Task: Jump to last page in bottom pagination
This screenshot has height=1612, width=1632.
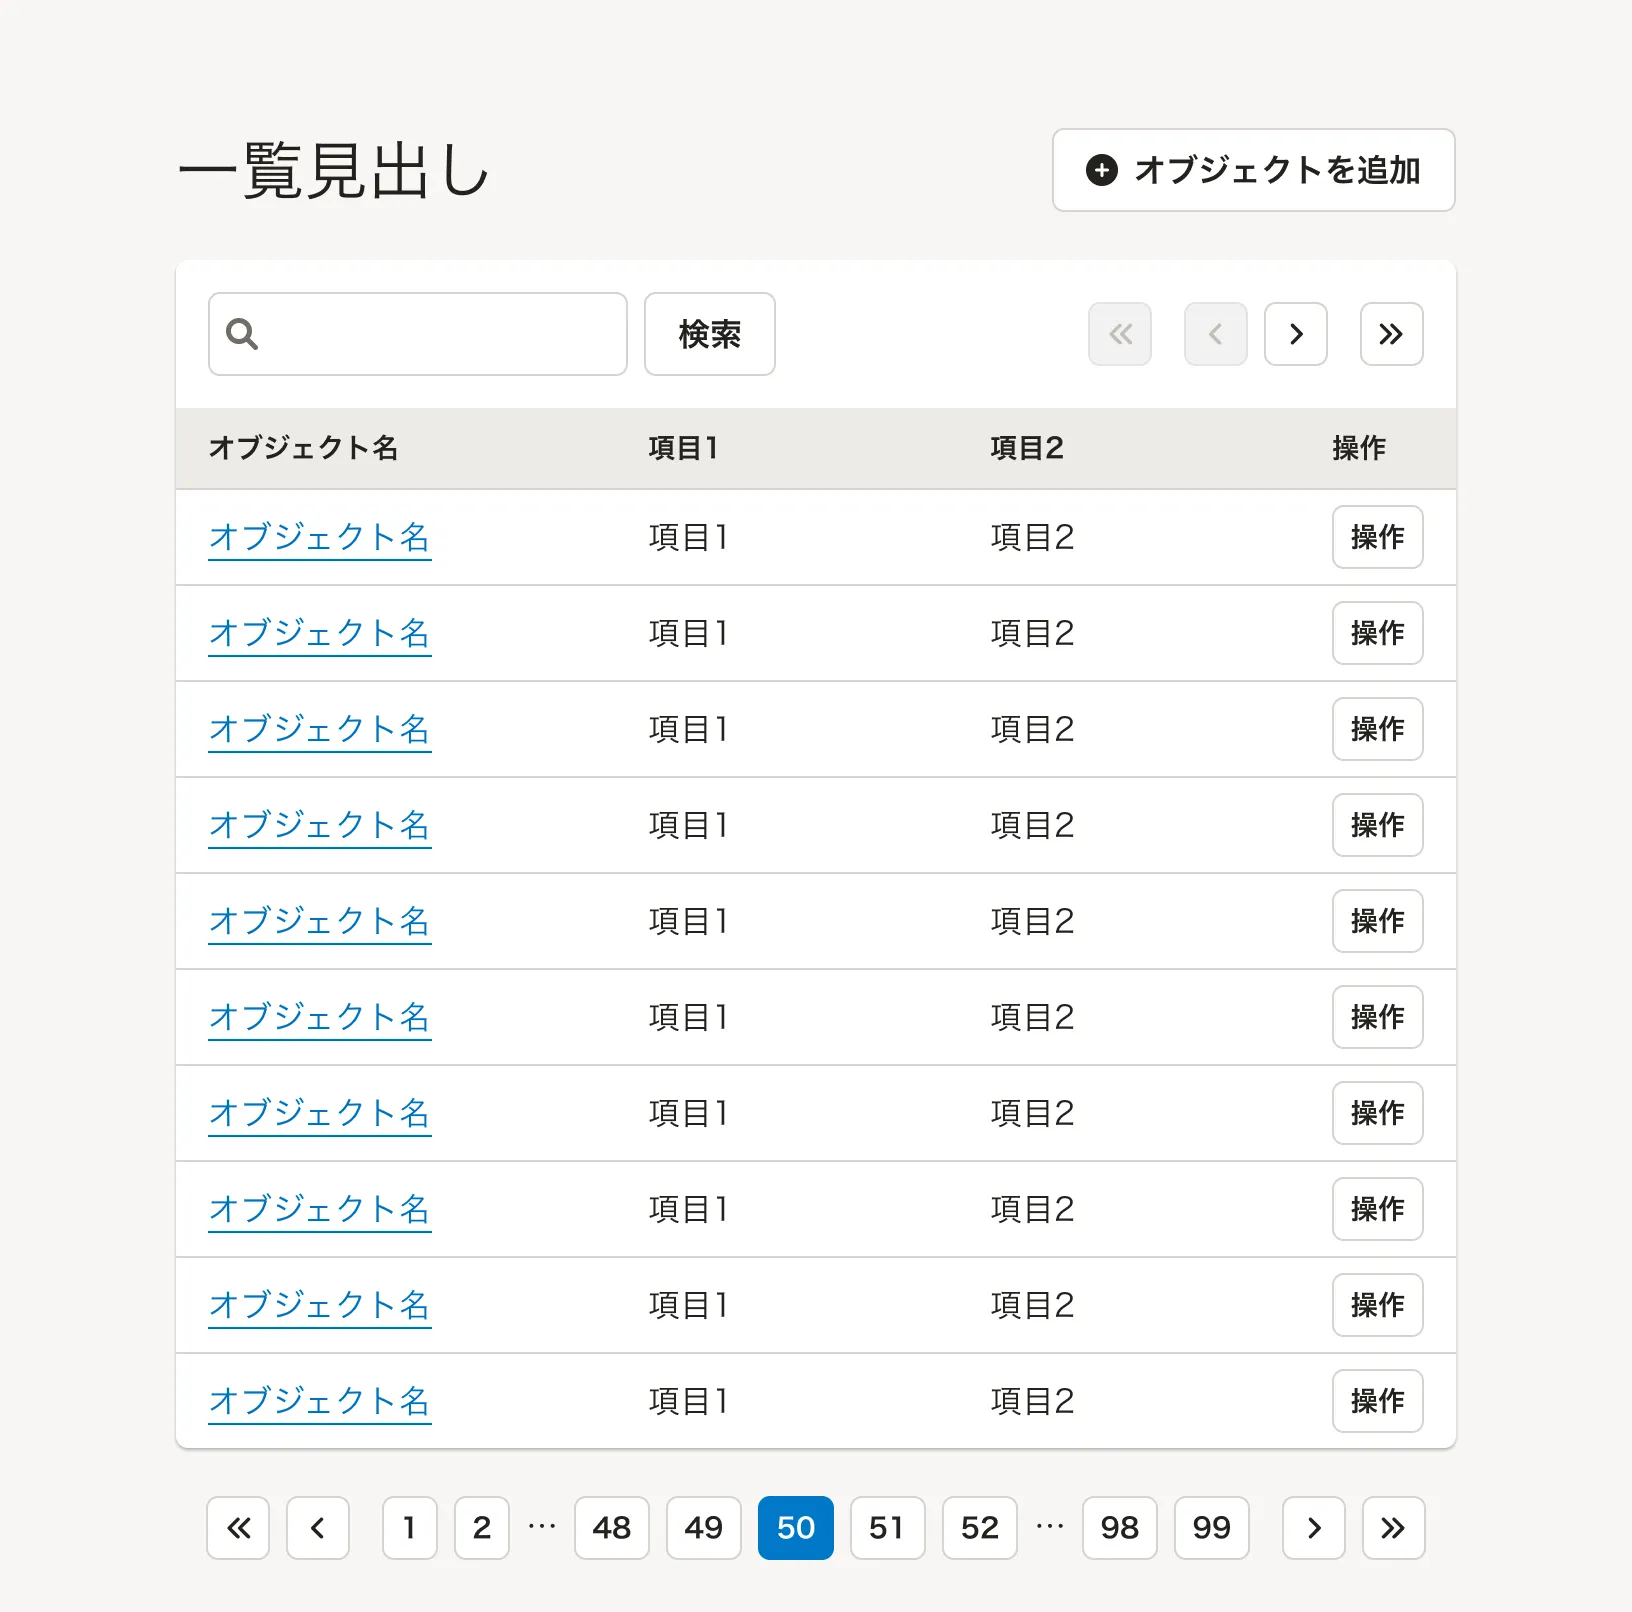Action: click(1393, 1528)
